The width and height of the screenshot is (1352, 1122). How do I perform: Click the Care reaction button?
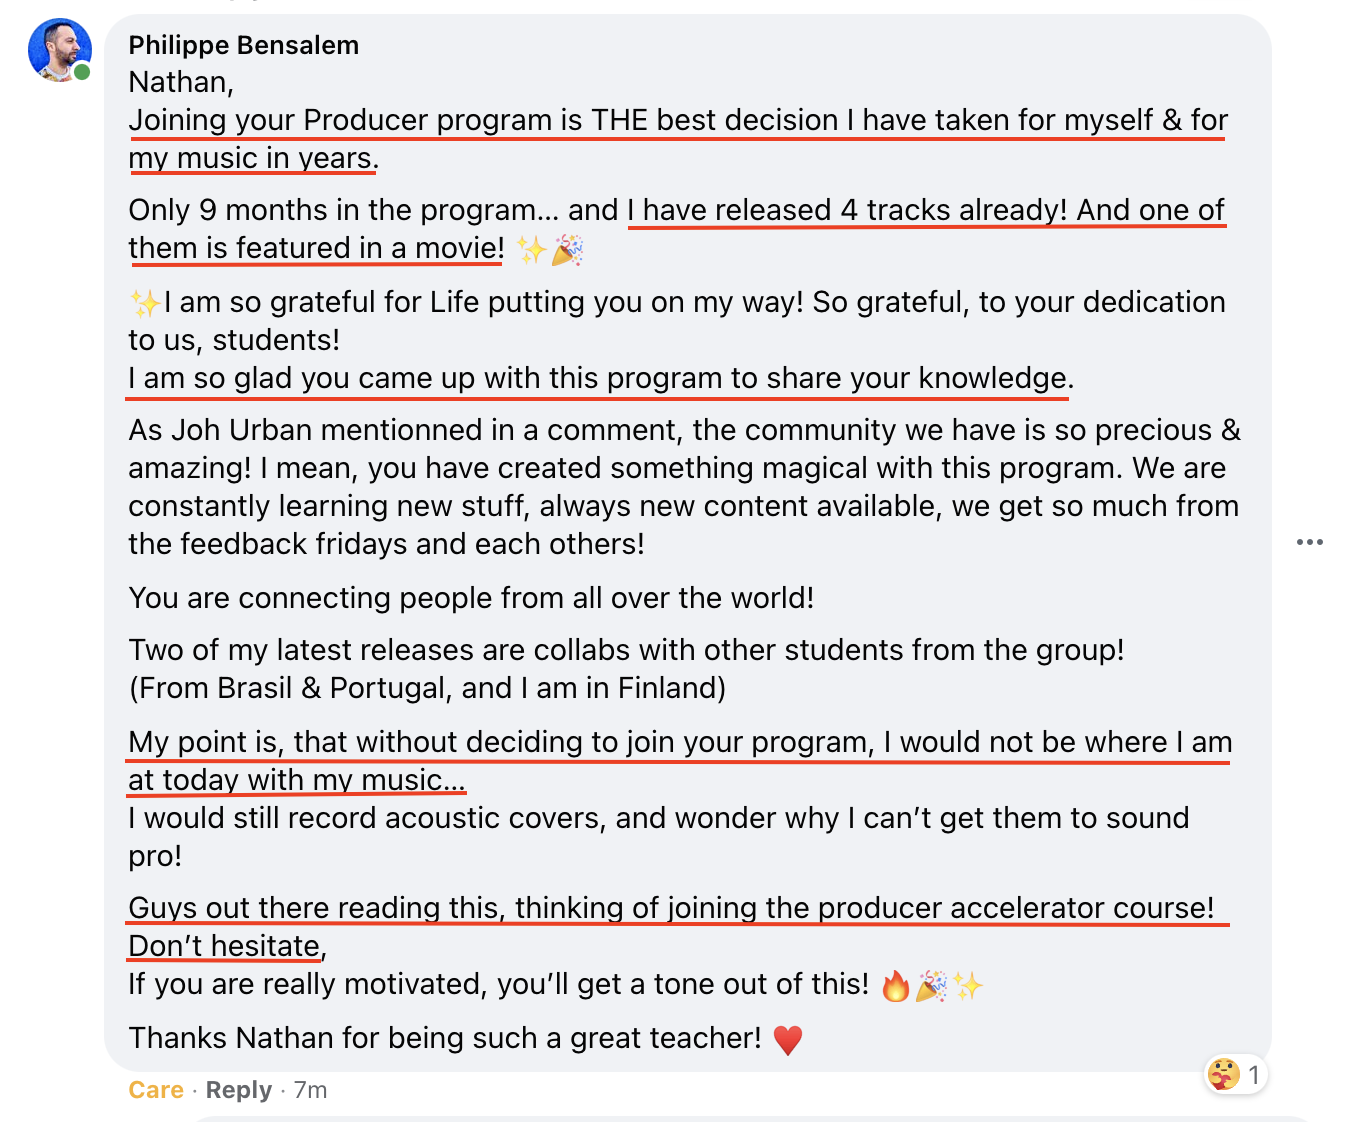(156, 1090)
